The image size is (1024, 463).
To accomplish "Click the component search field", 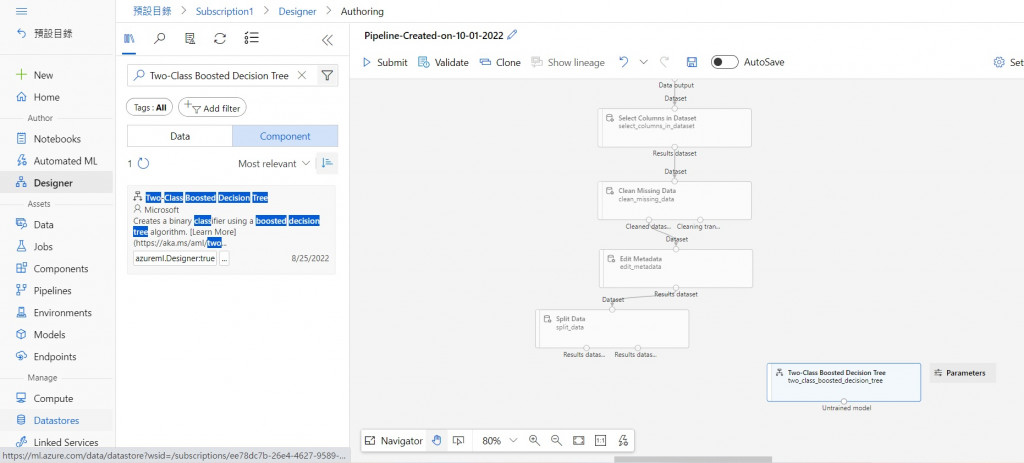I will (x=220, y=76).
